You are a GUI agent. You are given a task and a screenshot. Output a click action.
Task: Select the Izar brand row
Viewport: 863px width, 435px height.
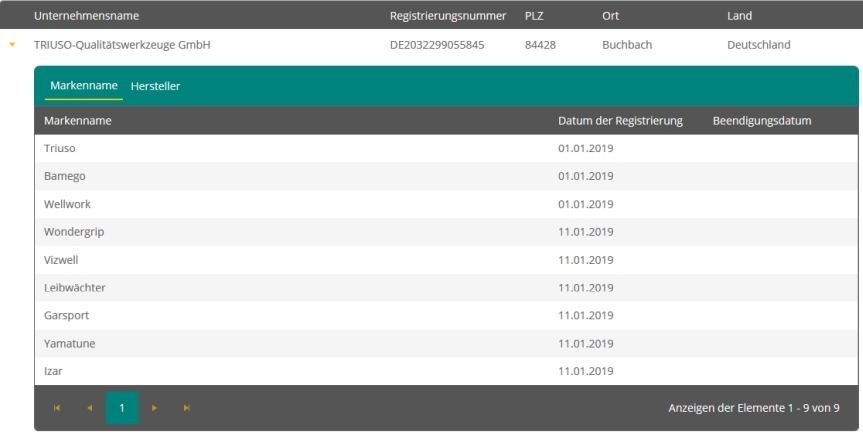coord(446,371)
